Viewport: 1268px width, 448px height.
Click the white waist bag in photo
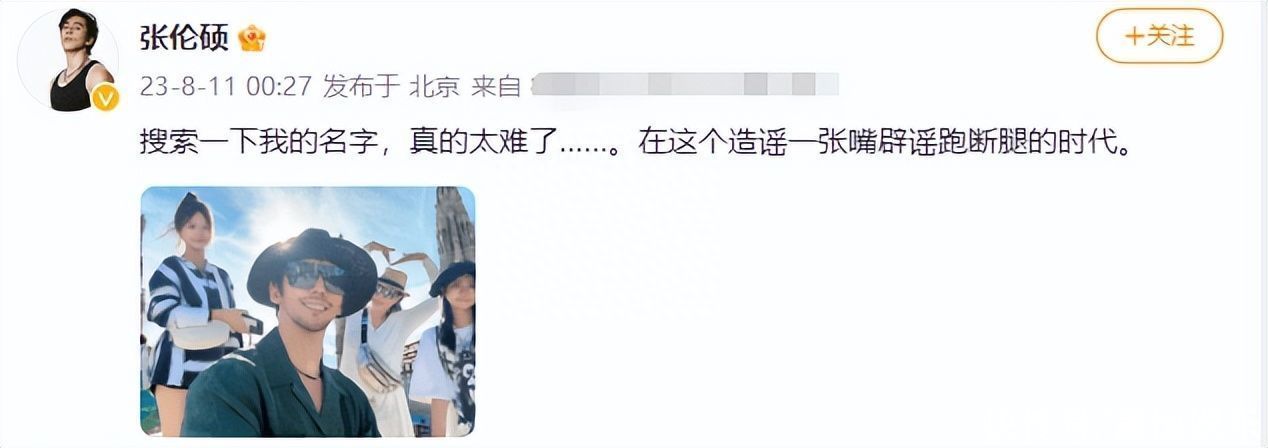click(x=376, y=369)
